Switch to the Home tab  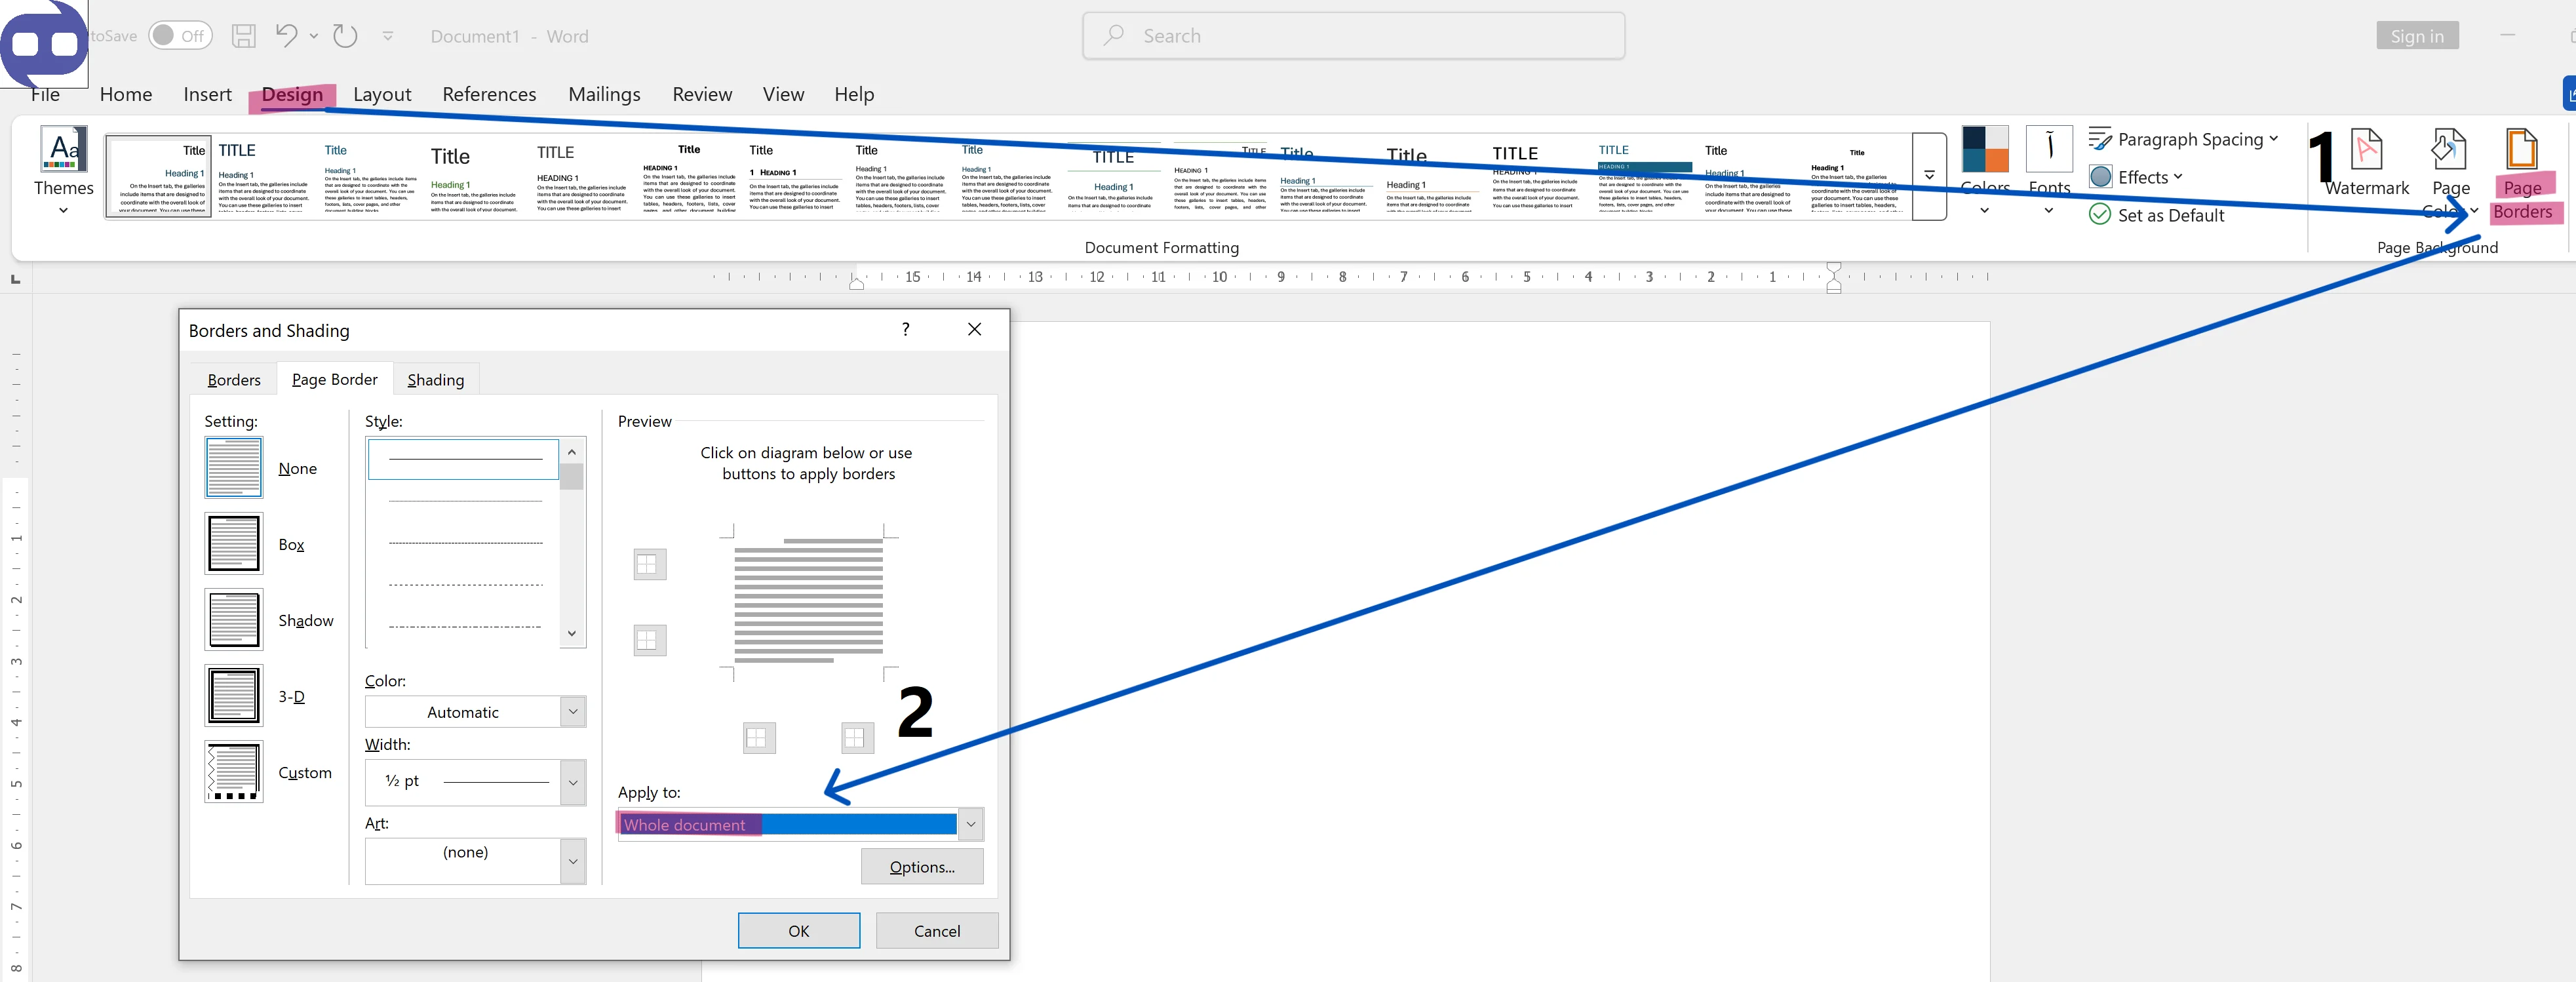126,94
